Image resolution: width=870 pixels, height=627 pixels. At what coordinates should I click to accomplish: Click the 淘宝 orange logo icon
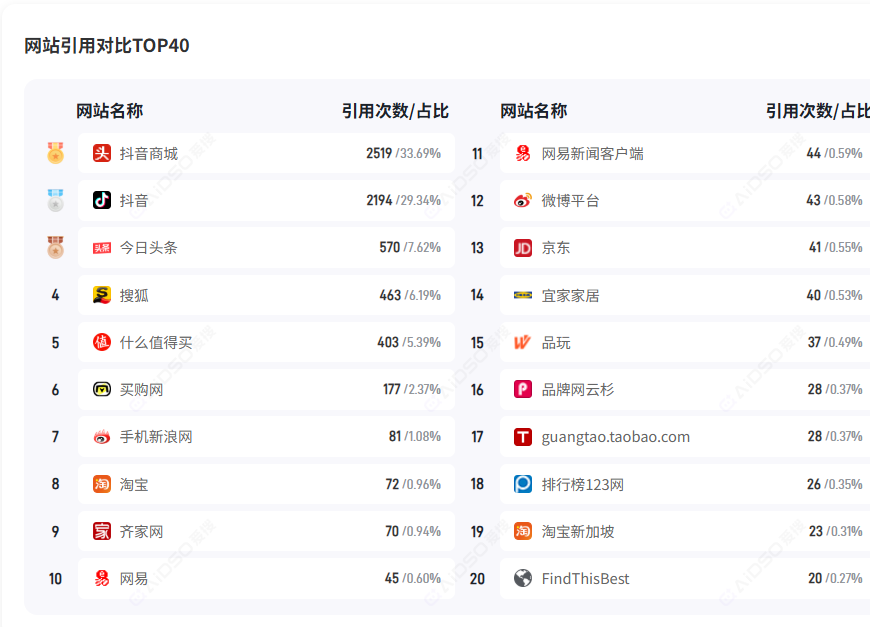103,483
